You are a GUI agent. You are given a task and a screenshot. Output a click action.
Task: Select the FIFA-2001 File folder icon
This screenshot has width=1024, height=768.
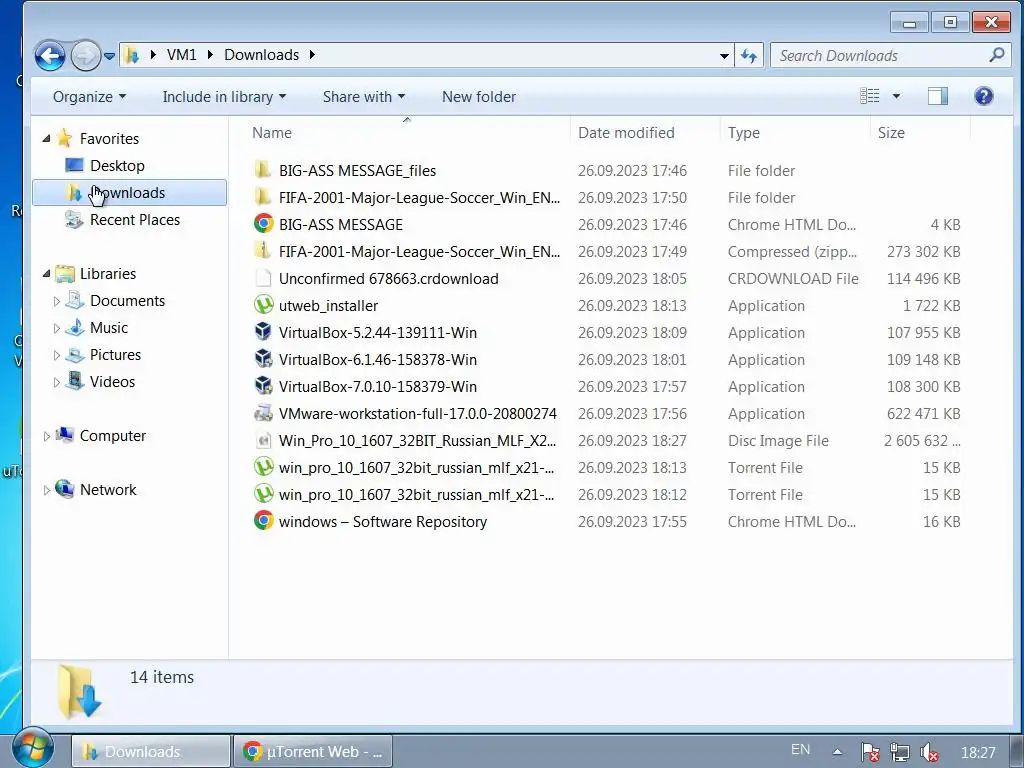tap(263, 197)
